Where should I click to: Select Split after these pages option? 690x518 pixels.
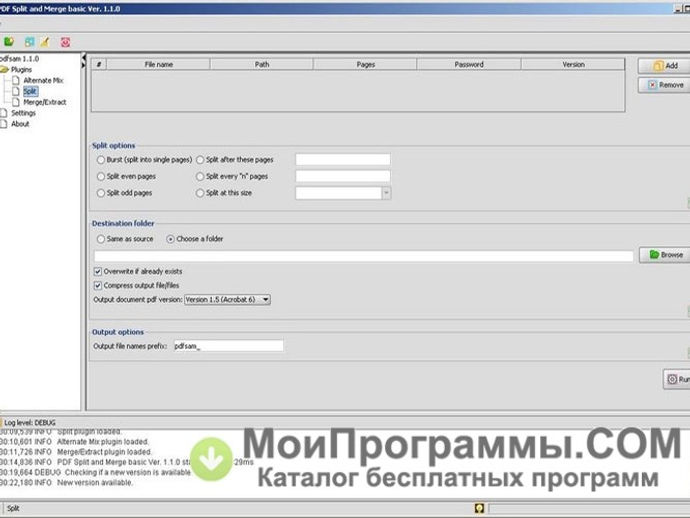click(x=200, y=160)
